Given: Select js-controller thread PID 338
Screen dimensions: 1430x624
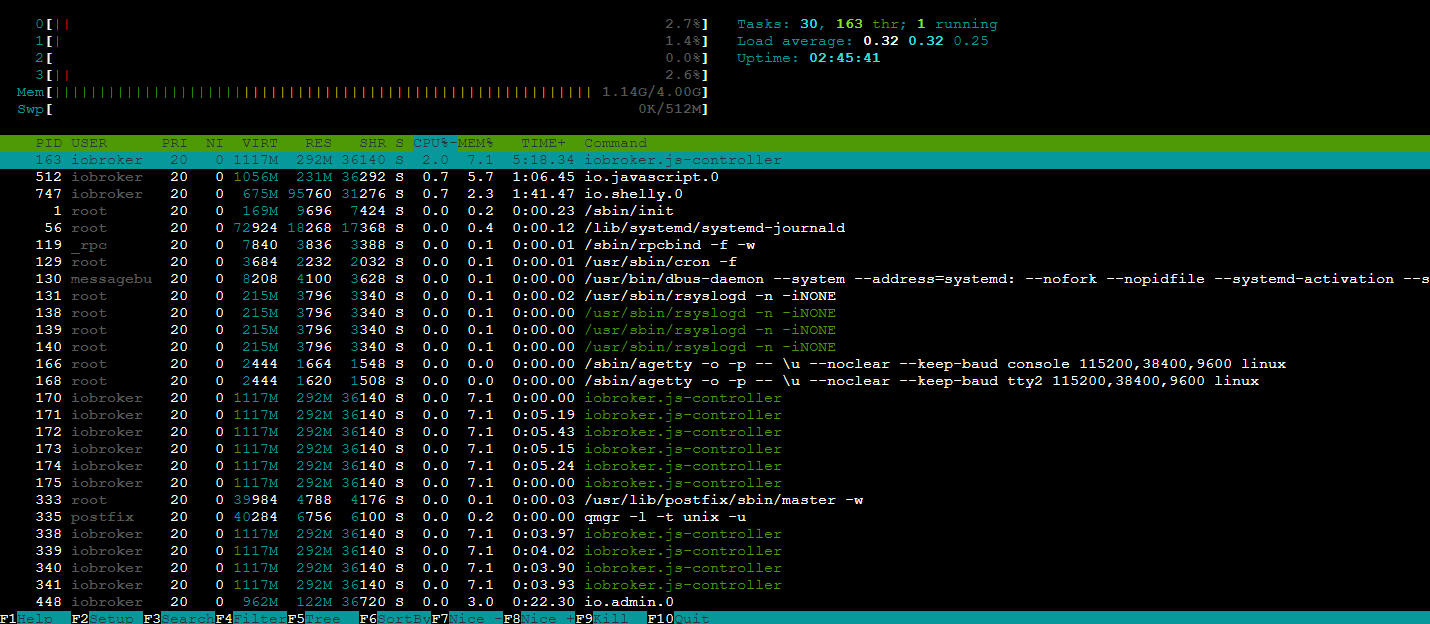Looking at the screenshot, I should 715,534.
